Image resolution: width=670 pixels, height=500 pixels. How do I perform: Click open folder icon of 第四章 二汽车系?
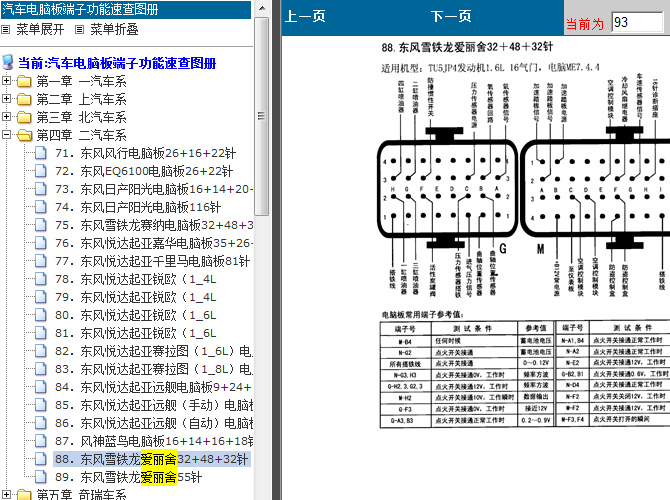[x=24, y=135]
